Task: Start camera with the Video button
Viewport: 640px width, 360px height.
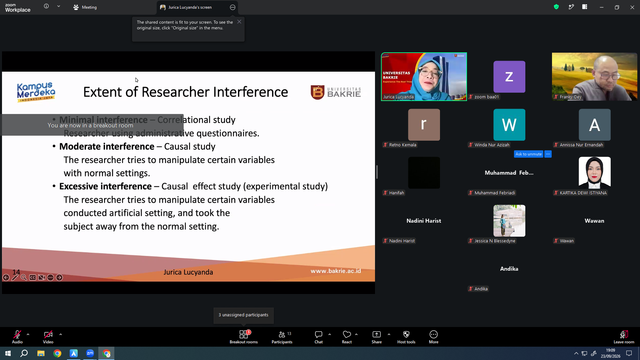Action: click(x=48, y=337)
